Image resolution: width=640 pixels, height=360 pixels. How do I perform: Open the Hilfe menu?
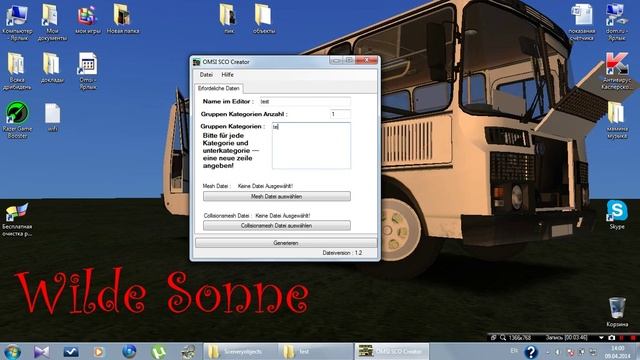click(x=227, y=75)
